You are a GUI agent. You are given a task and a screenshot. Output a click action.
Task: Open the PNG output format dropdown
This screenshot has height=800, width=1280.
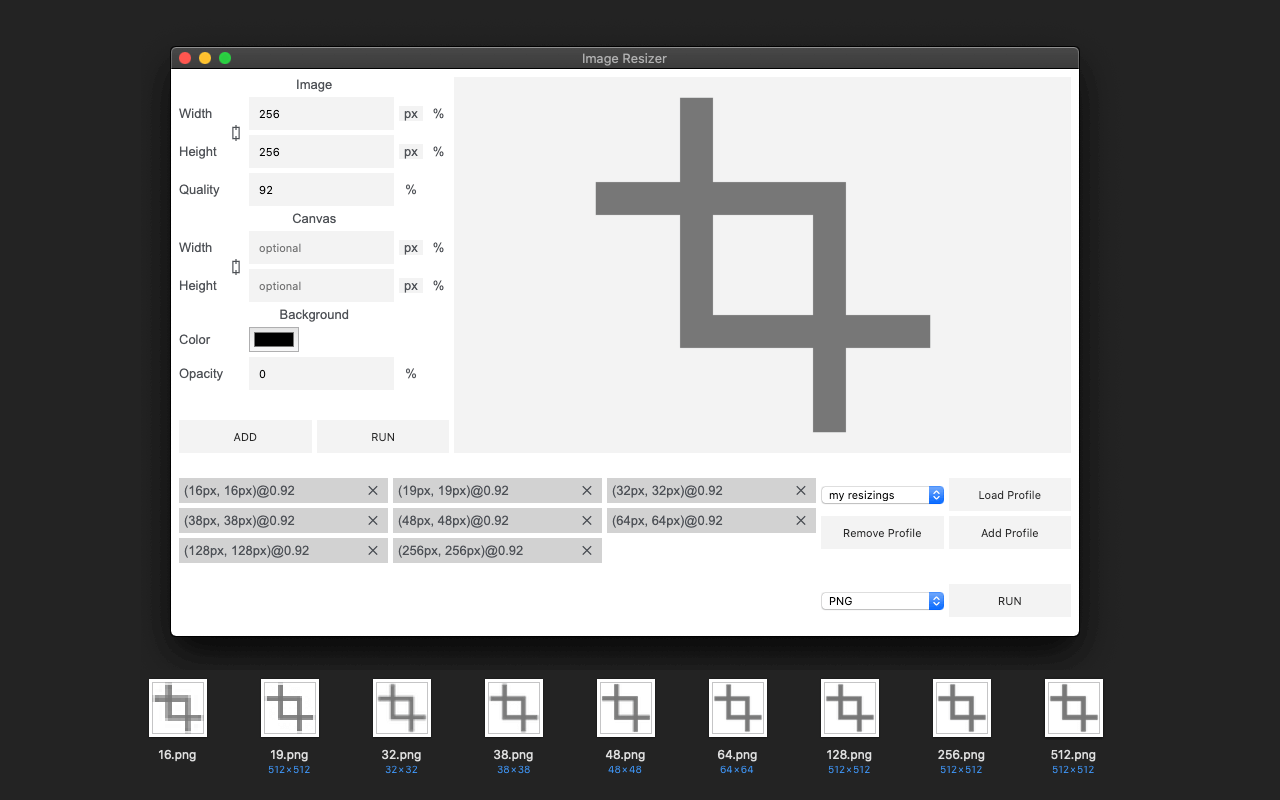click(882, 601)
